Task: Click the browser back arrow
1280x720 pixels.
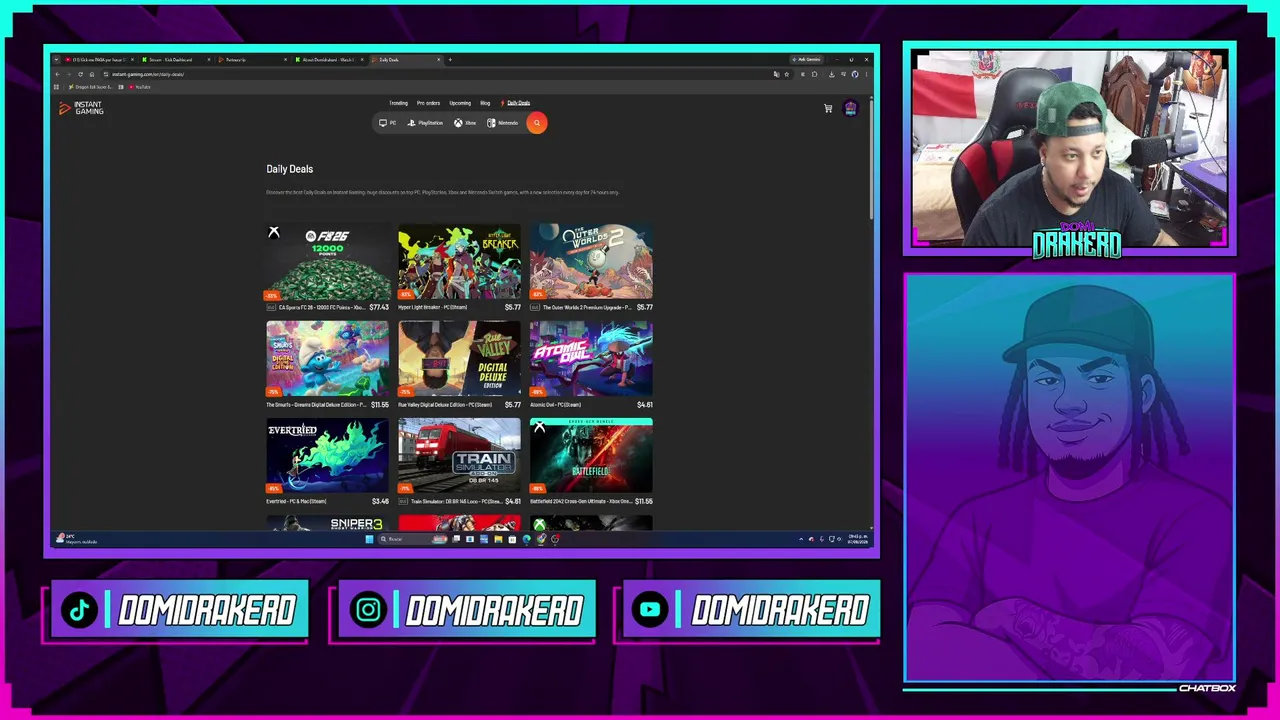Action: pyautogui.click(x=58, y=74)
